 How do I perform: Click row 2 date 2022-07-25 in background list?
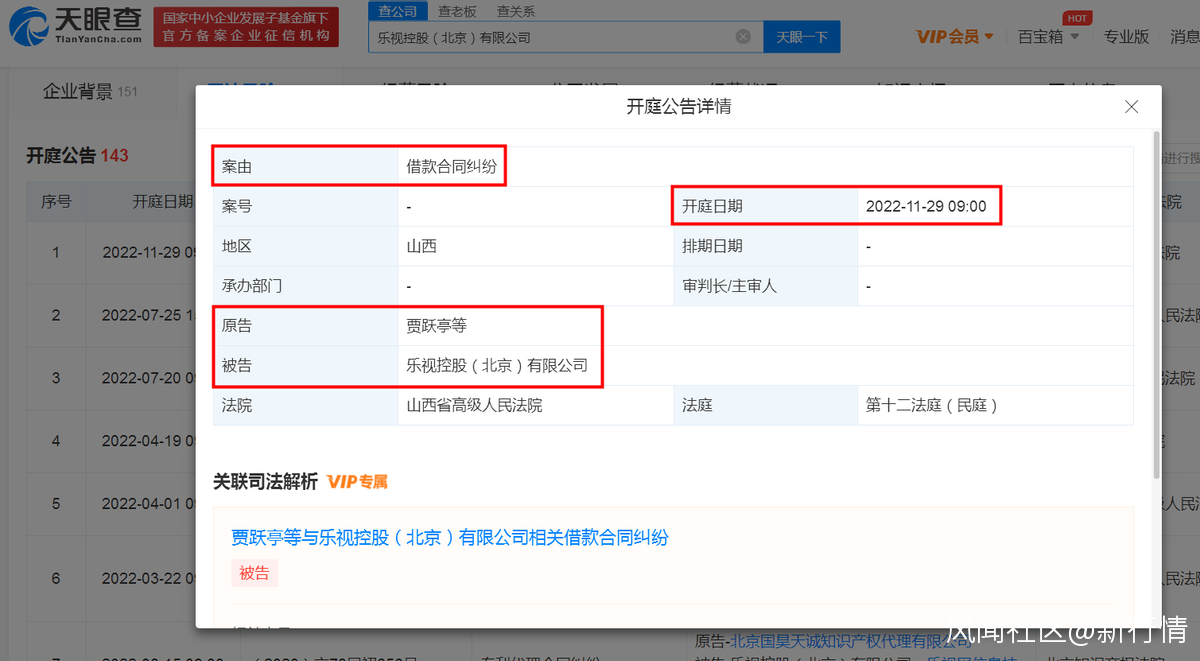pyautogui.click(x=148, y=315)
